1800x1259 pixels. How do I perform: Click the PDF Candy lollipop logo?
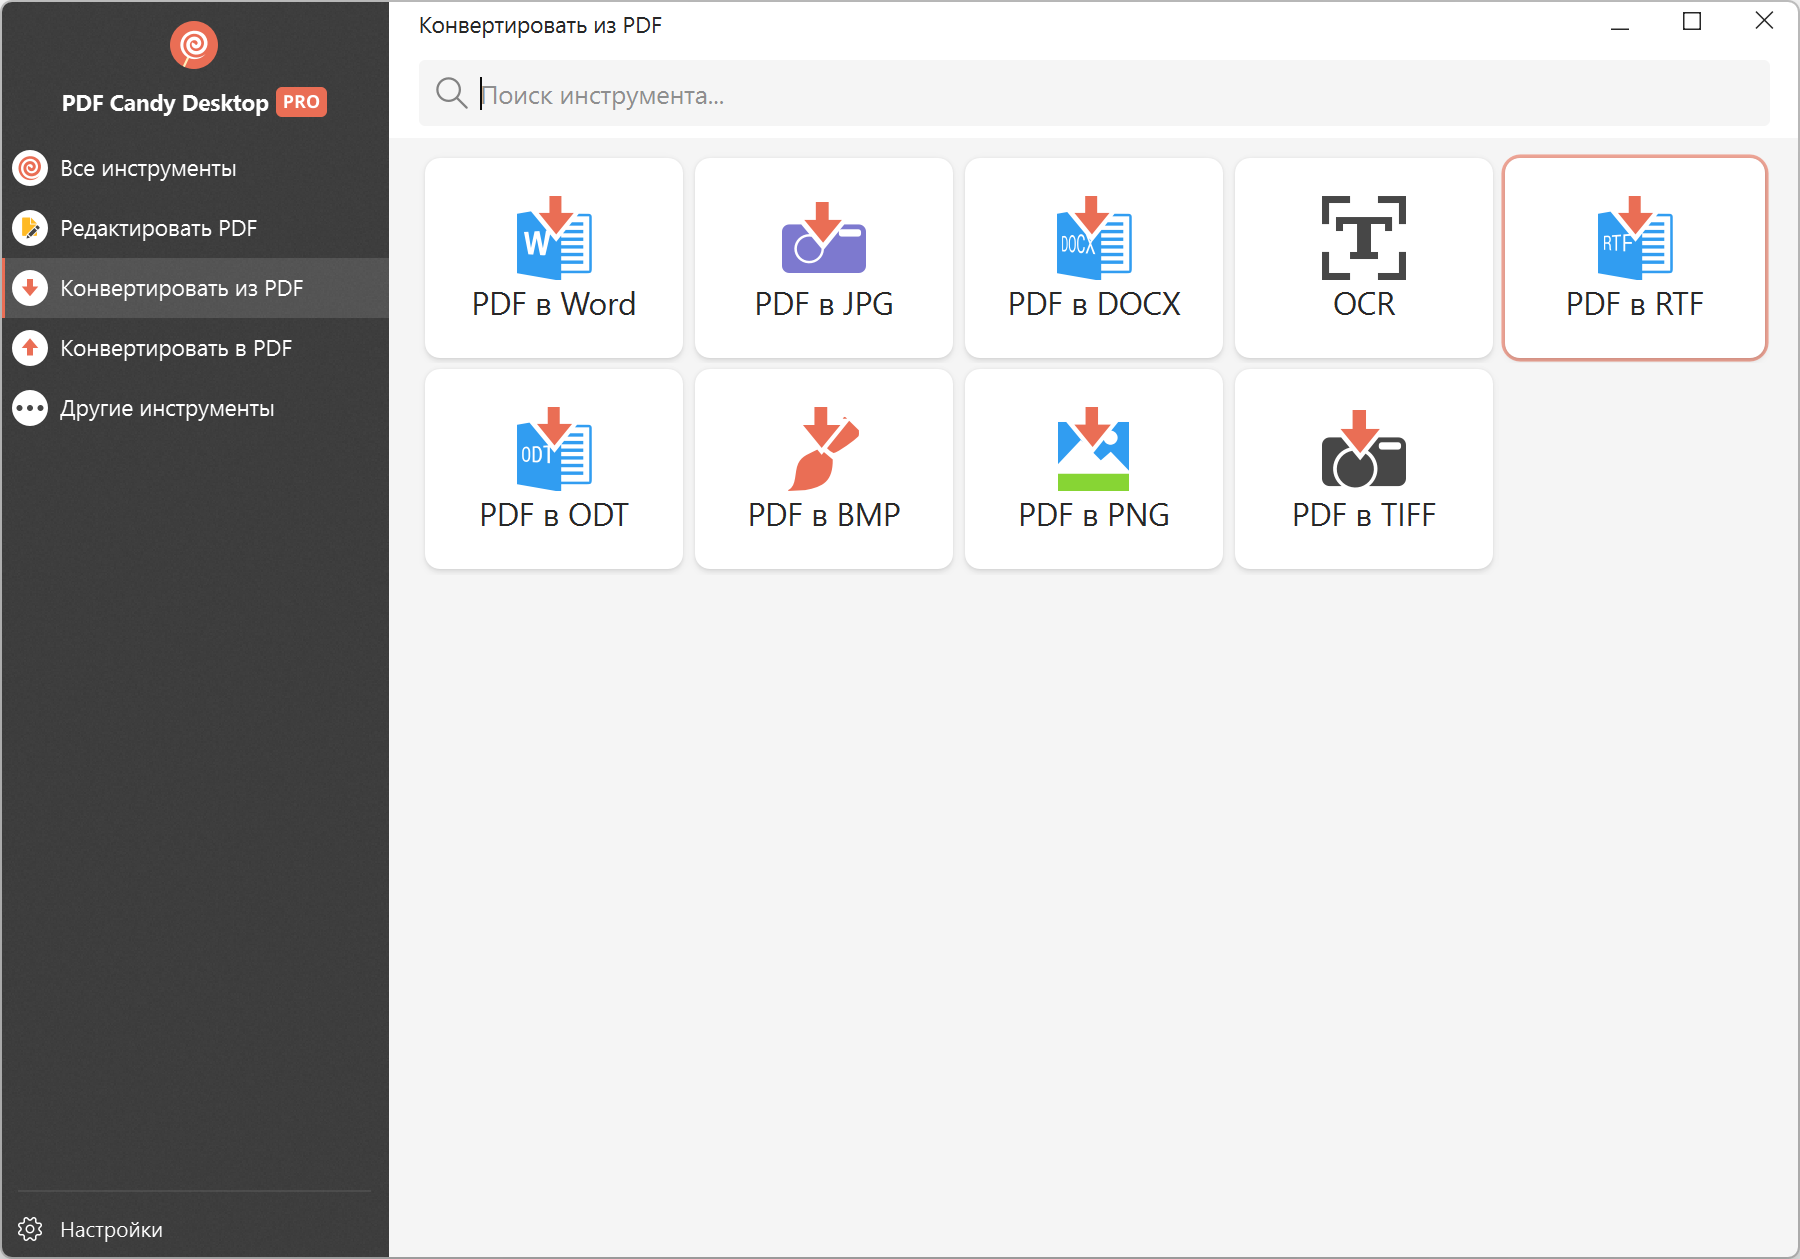[x=194, y=45]
